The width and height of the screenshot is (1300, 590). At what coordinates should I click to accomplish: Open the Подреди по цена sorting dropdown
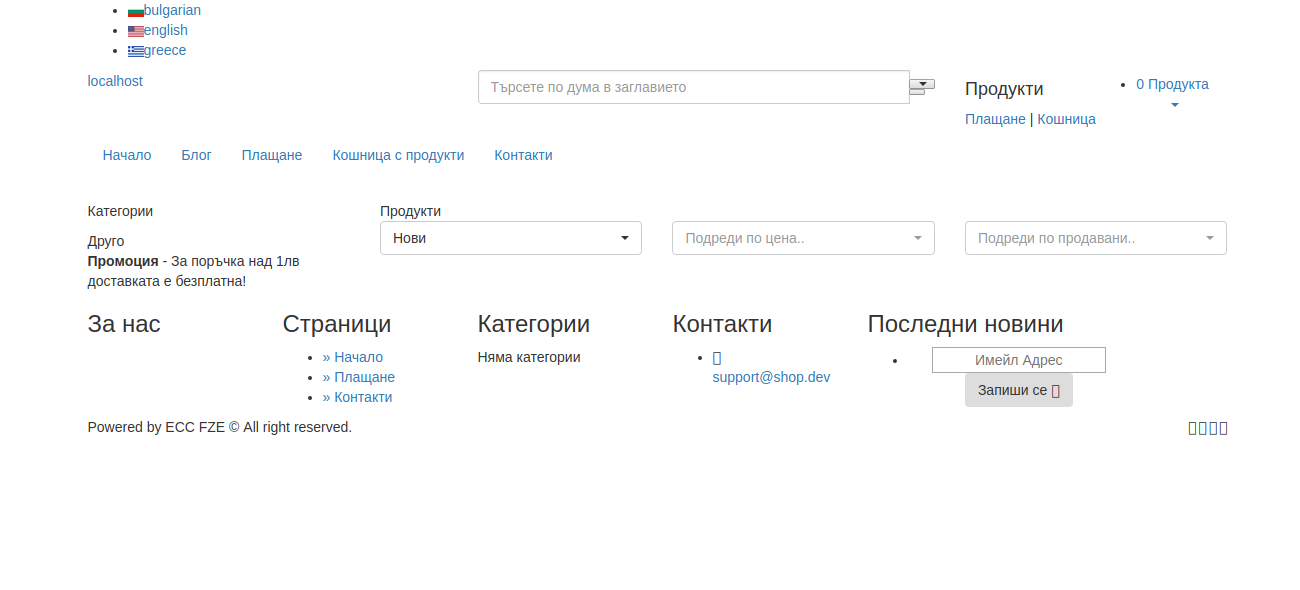tap(803, 238)
